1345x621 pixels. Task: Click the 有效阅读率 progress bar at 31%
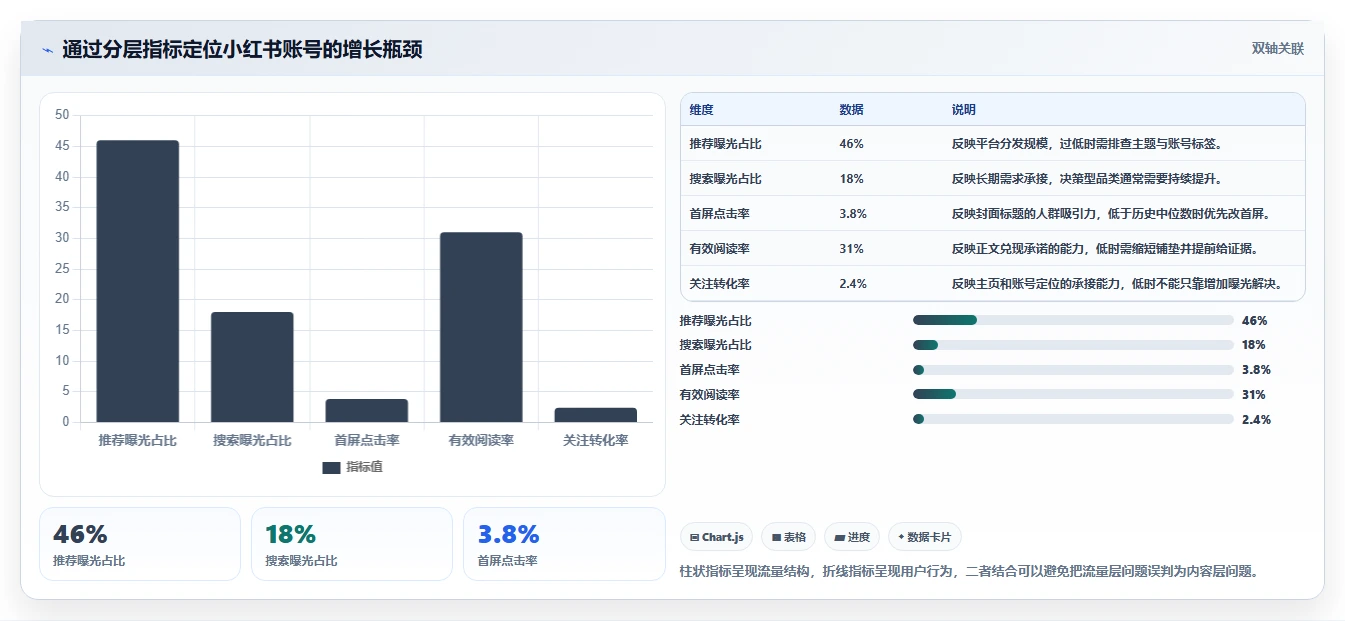[x=1073, y=395]
